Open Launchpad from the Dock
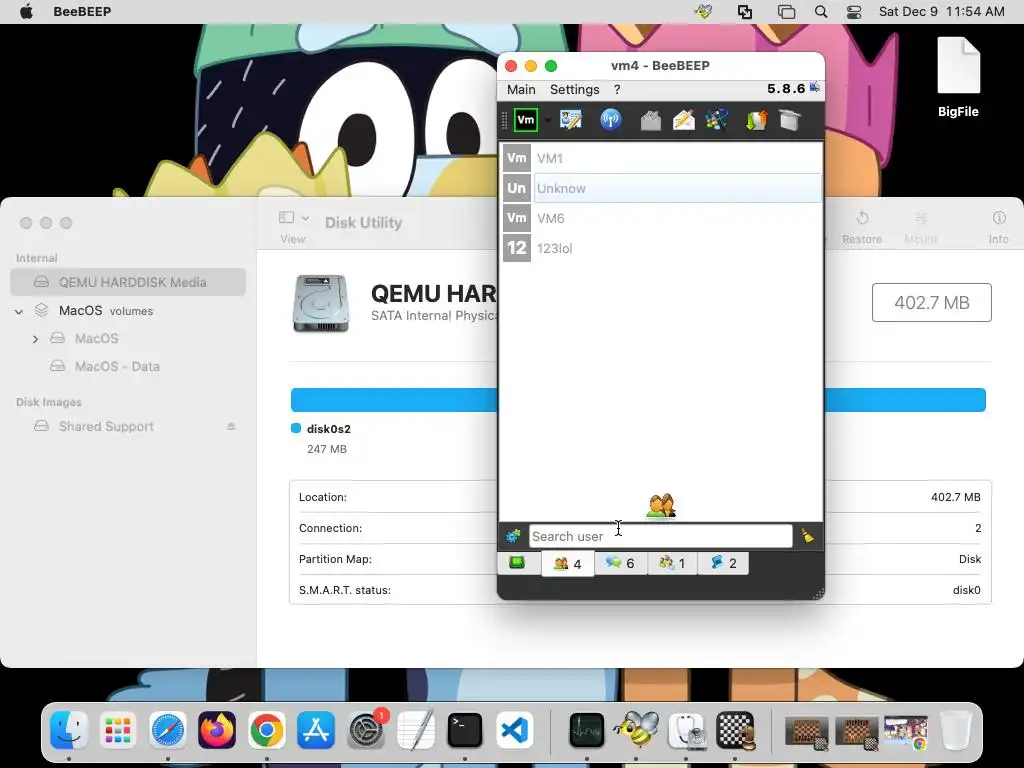The height and width of the screenshot is (768, 1024). tap(118, 729)
